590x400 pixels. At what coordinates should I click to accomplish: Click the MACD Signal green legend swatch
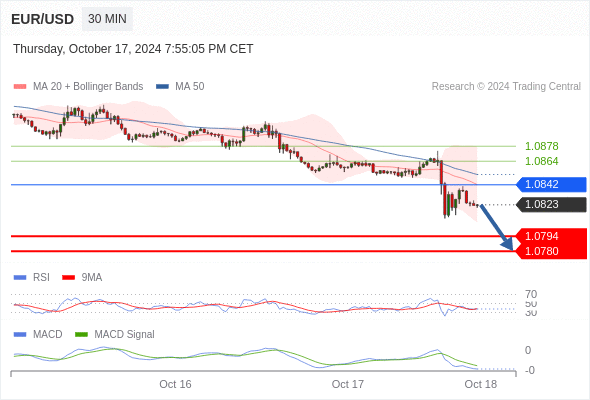coord(81,335)
